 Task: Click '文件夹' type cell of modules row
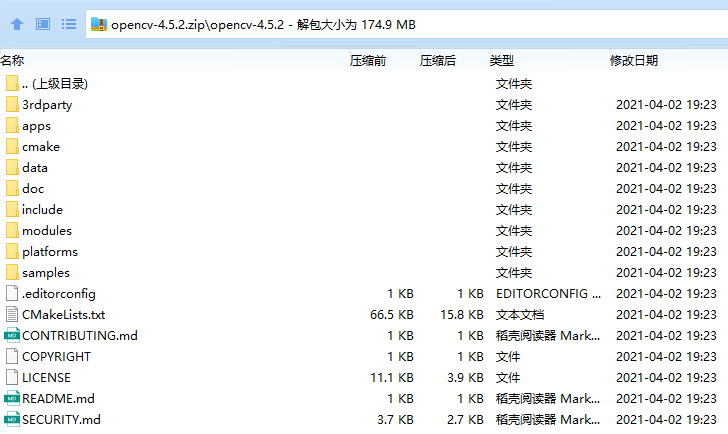(514, 231)
